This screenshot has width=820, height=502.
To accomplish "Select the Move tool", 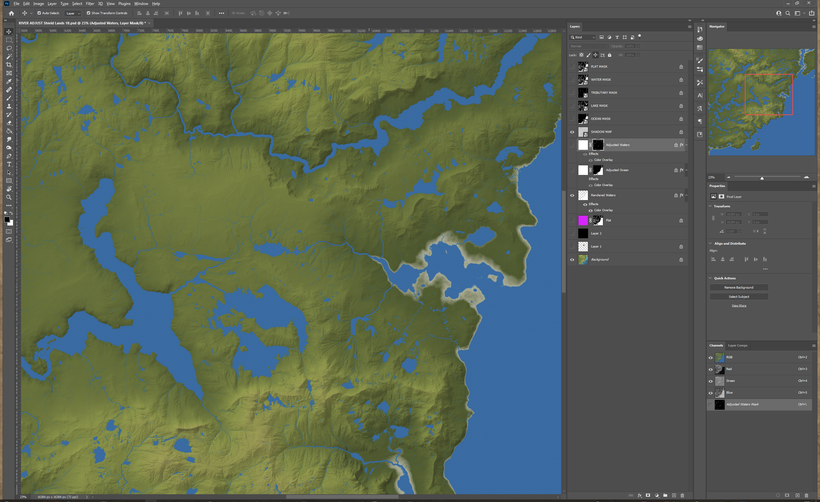I will (9, 32).
